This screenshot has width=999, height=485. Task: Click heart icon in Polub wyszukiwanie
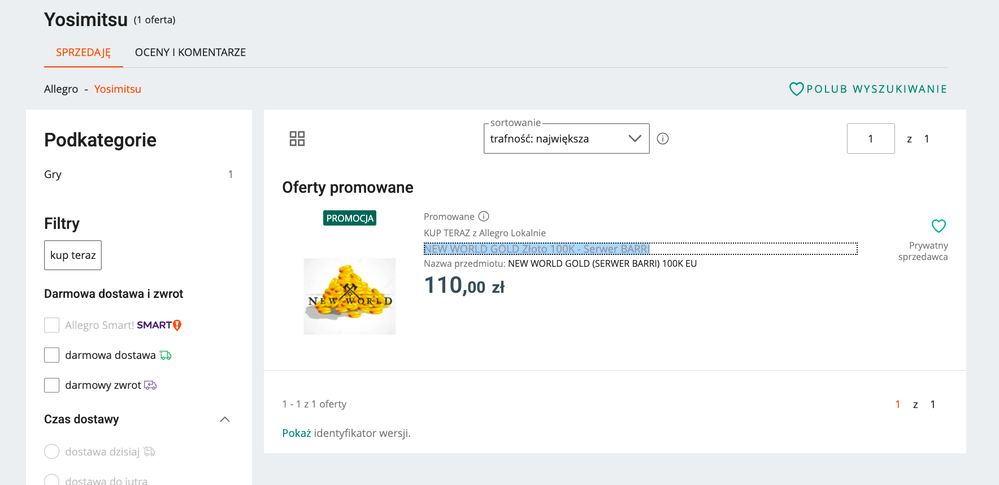[796, 89]
